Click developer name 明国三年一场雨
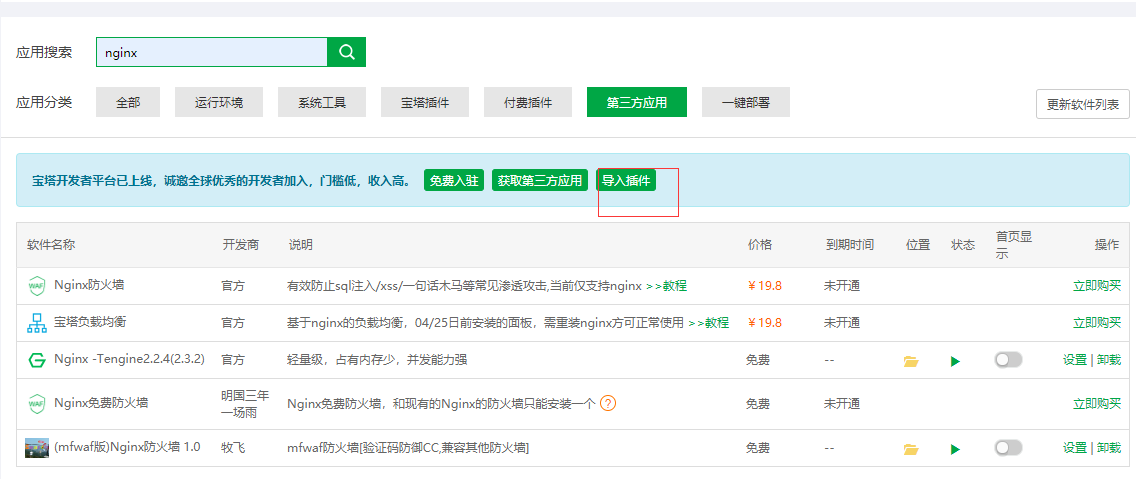 click(x=245, y=403)
